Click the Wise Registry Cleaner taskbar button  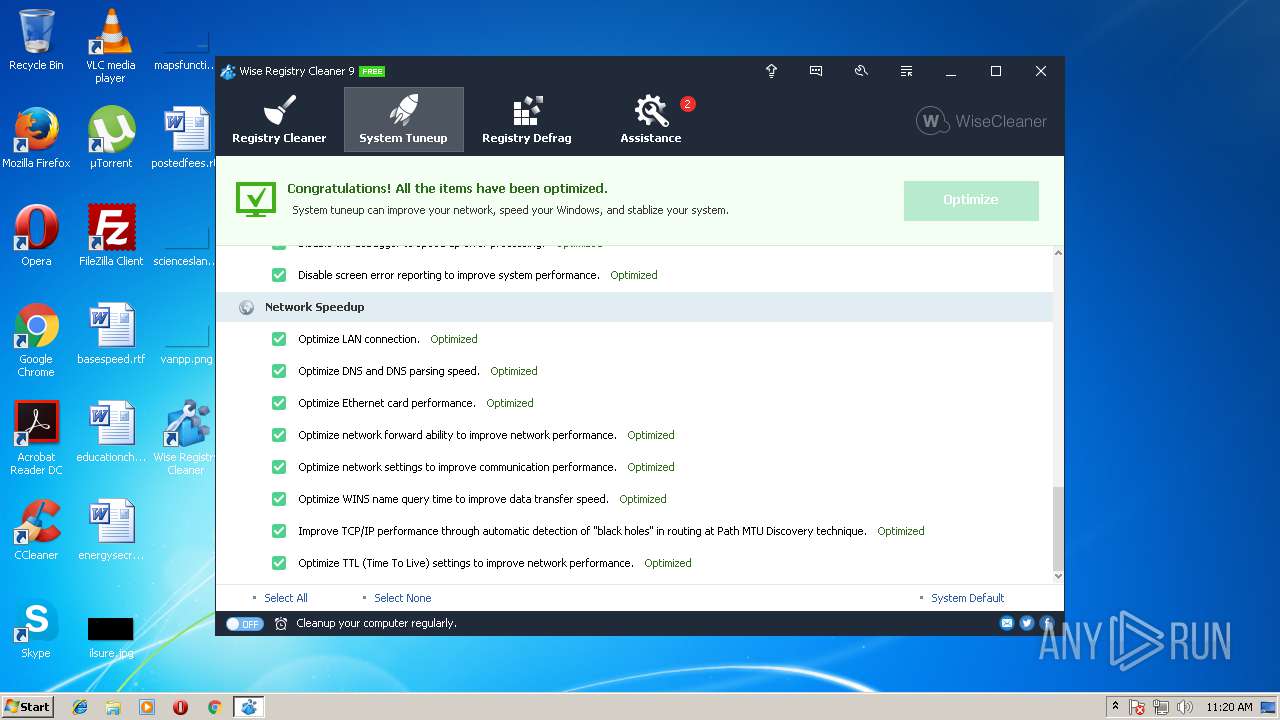[248, 707]
